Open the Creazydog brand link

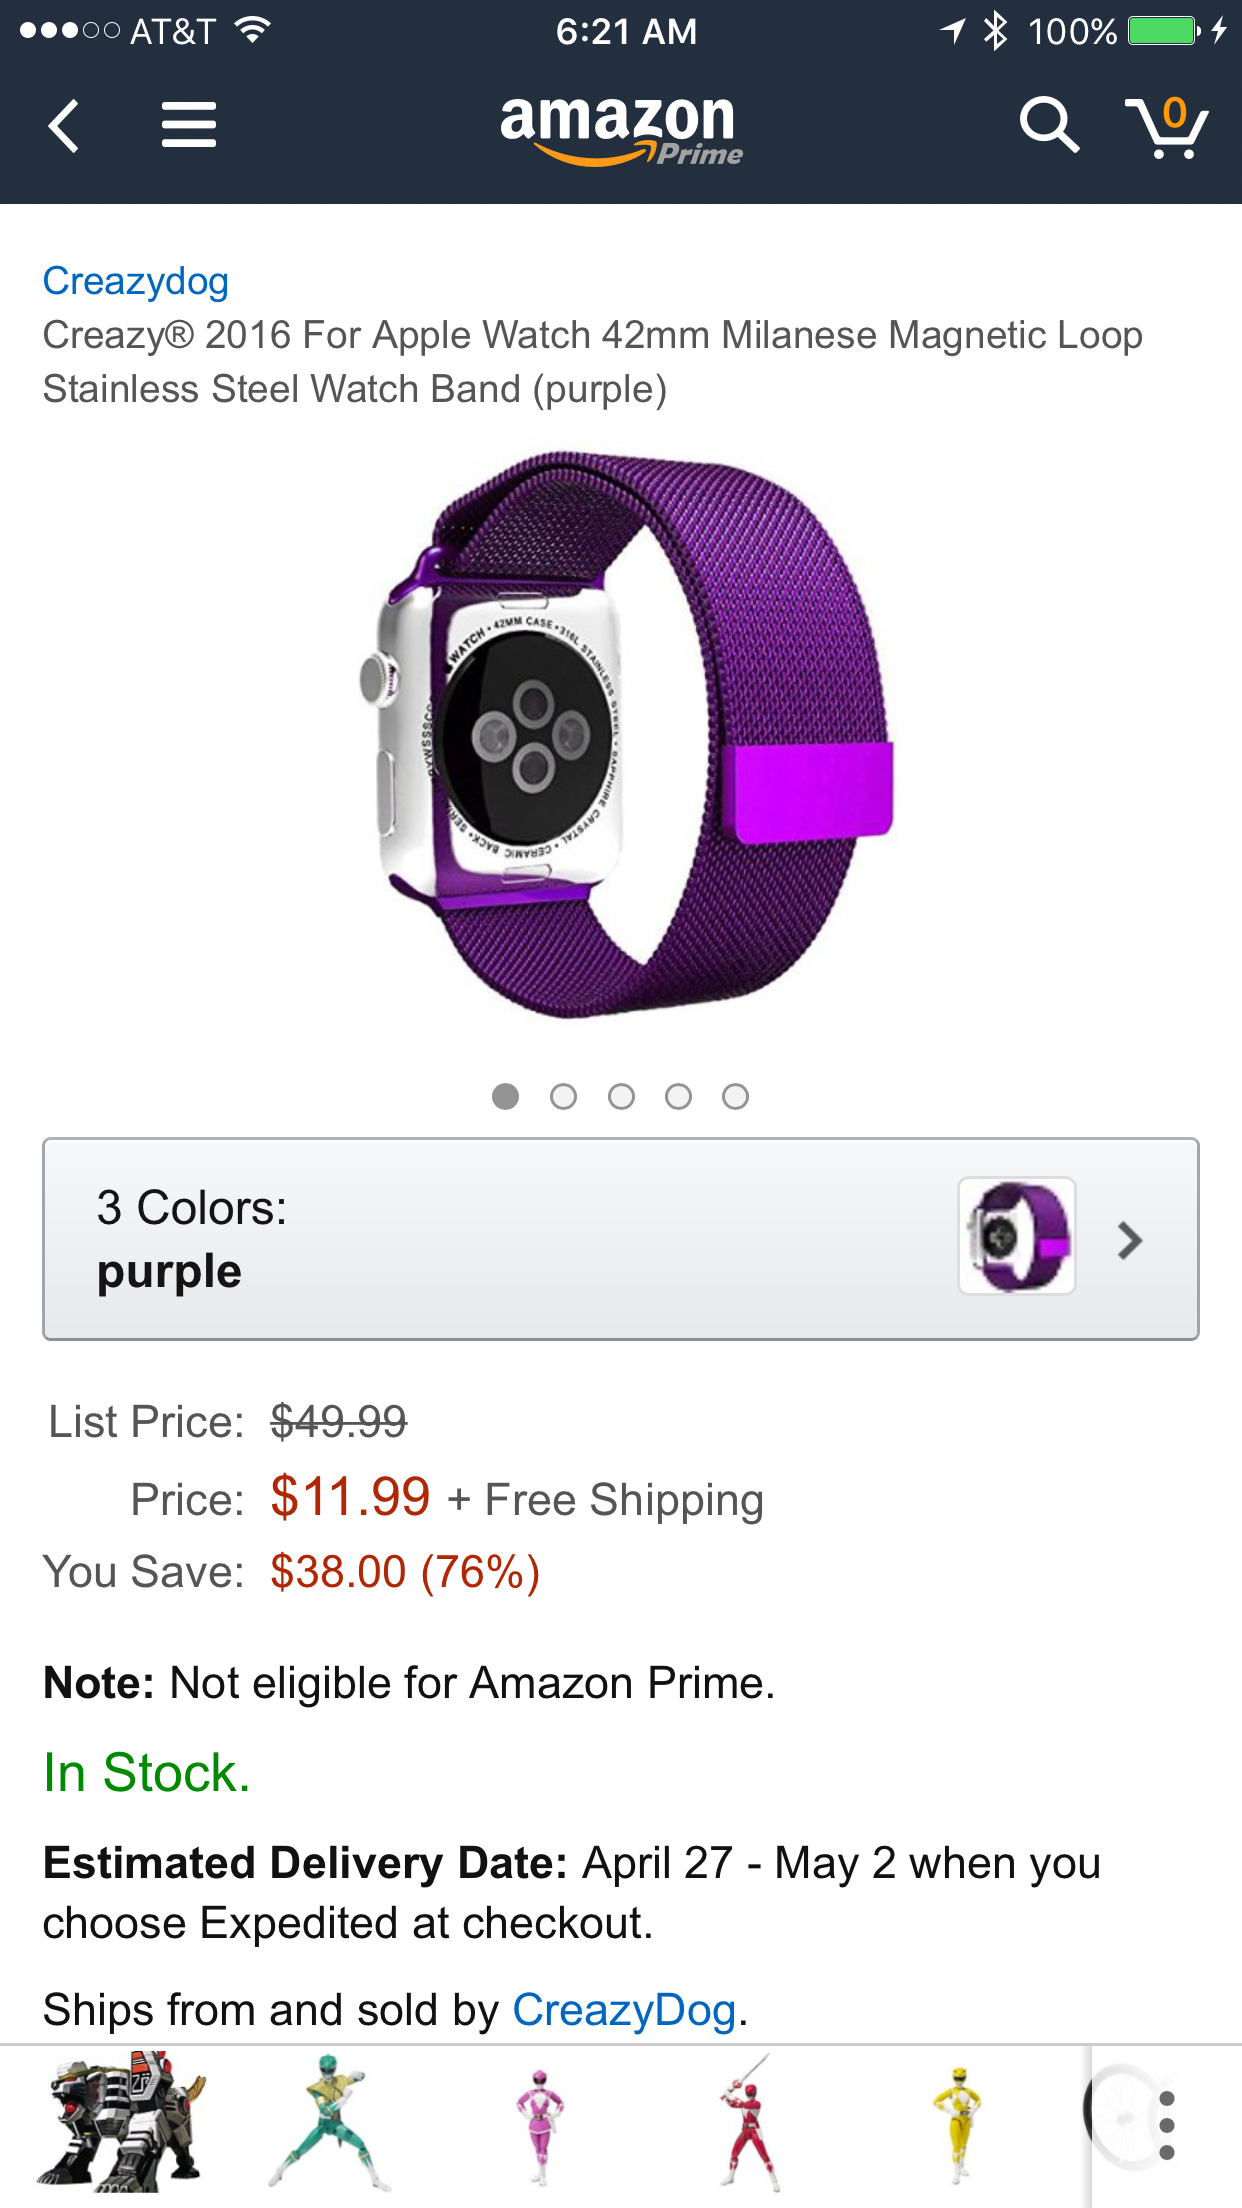point(136,281)
